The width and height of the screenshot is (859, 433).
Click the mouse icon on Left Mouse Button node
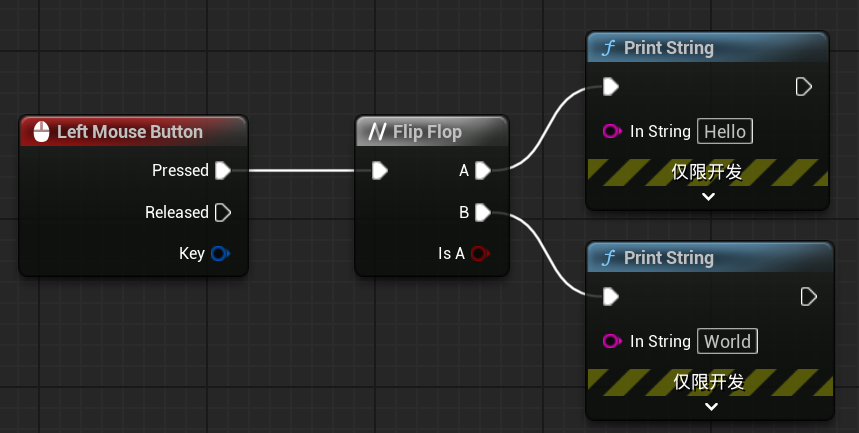41,132
